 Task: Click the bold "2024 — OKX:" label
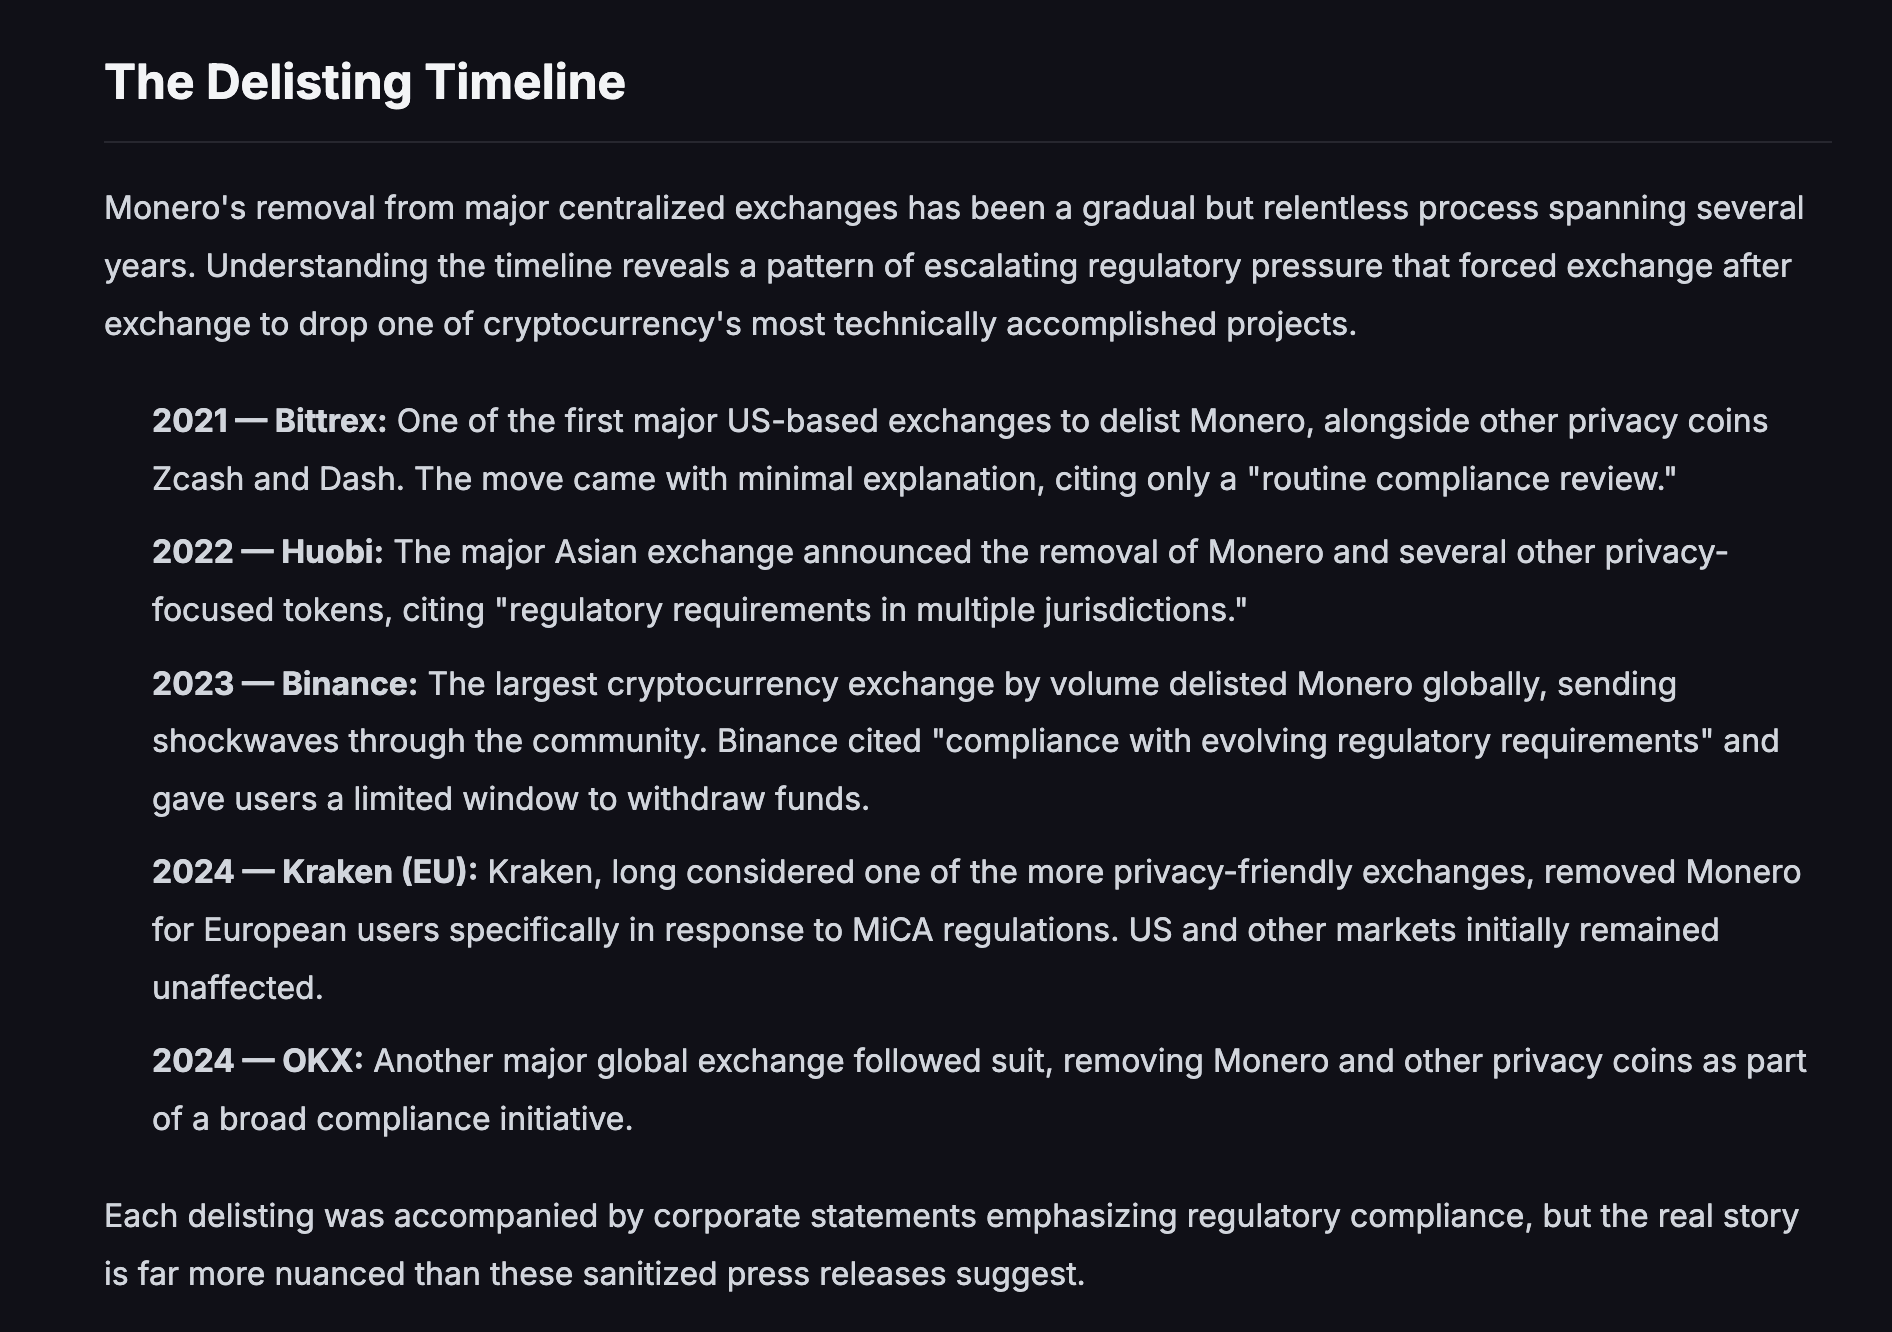[258, 1061]
